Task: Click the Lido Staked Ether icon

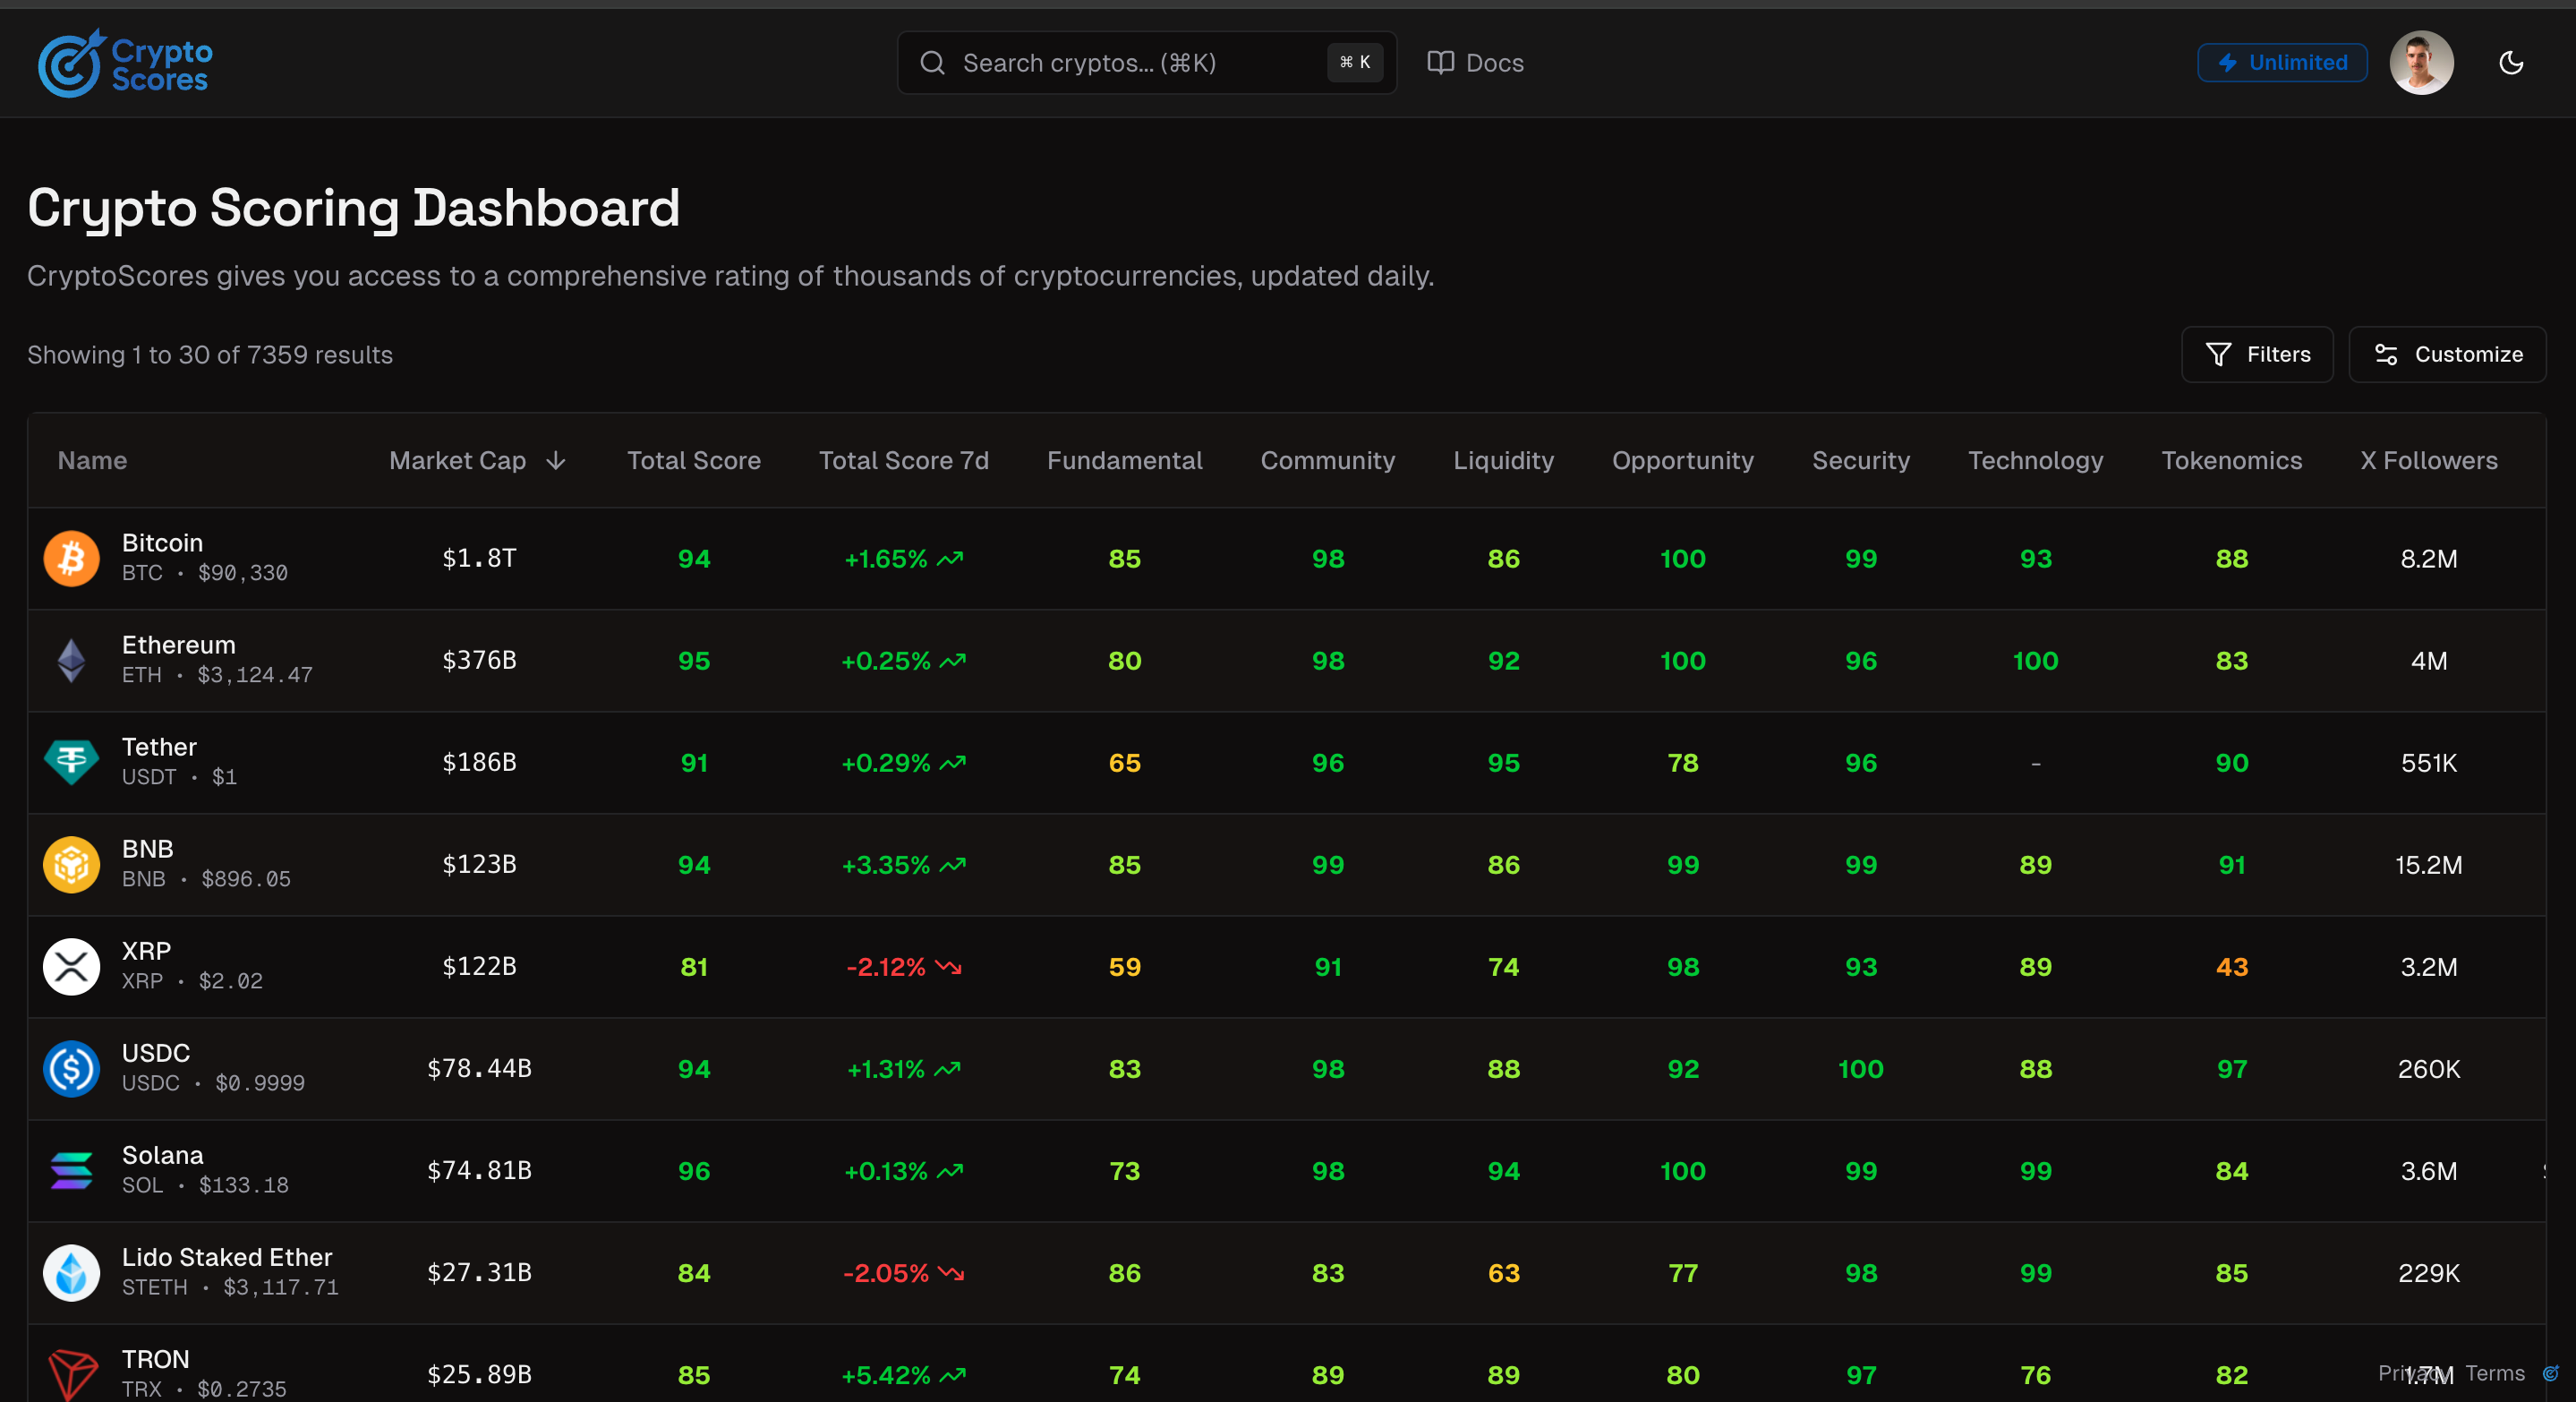Action: tap(71, 1272)
